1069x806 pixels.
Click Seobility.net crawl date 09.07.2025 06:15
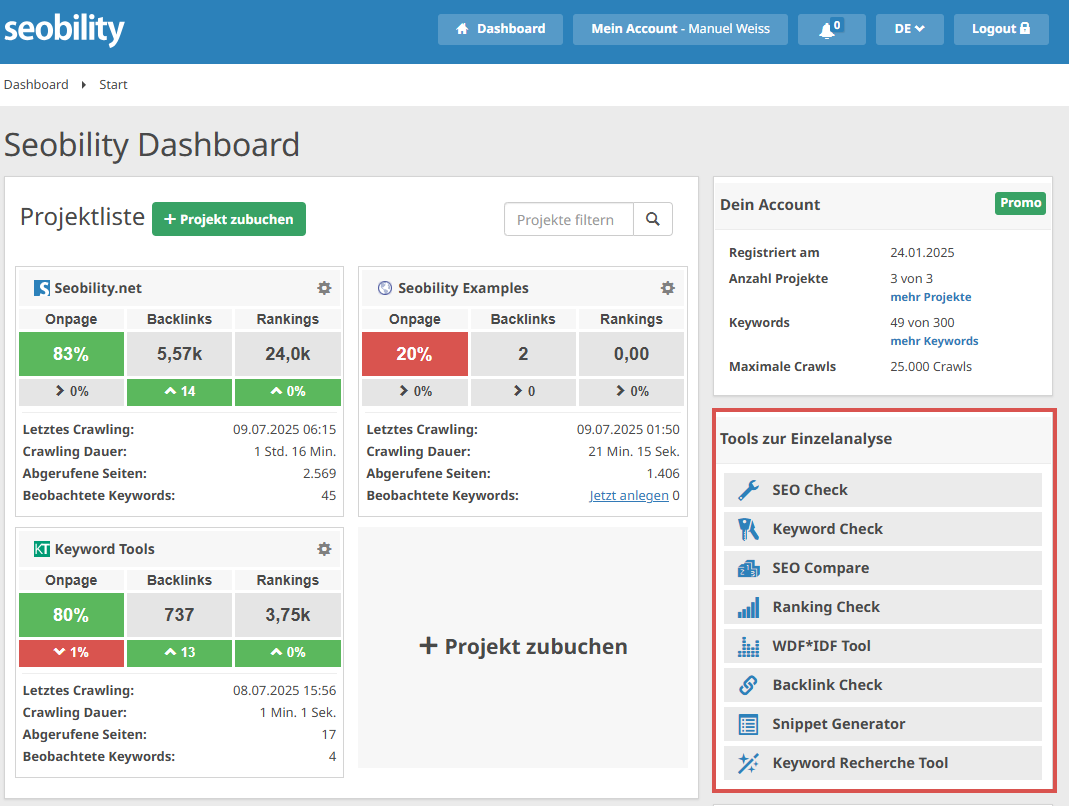(284, 430)
